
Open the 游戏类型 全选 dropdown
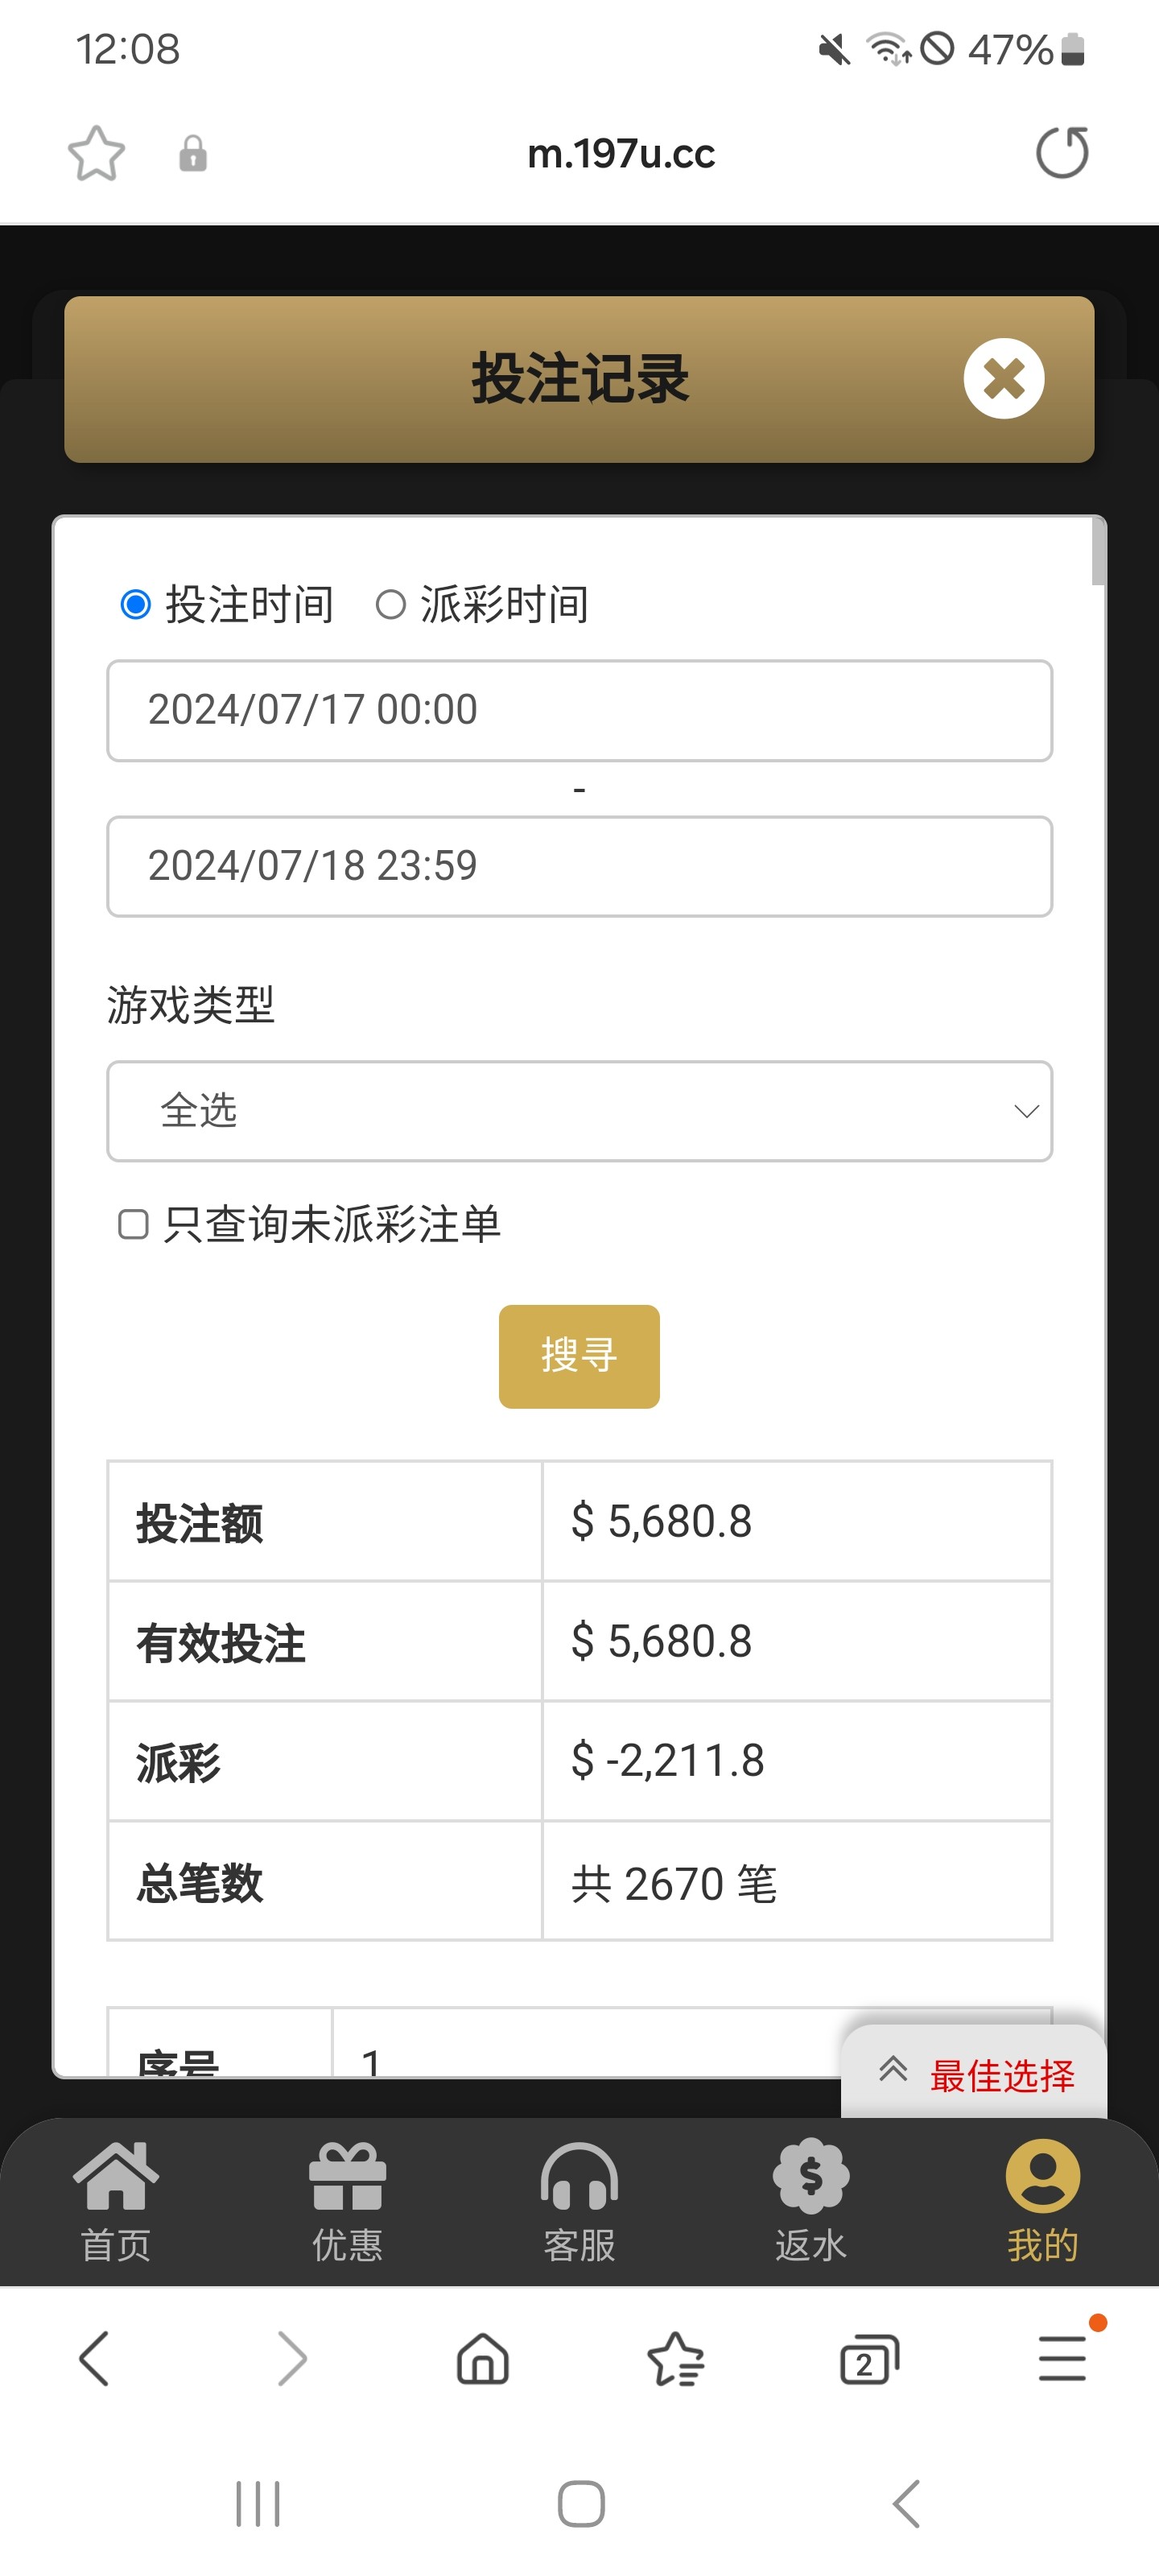tap(579, 1111)
